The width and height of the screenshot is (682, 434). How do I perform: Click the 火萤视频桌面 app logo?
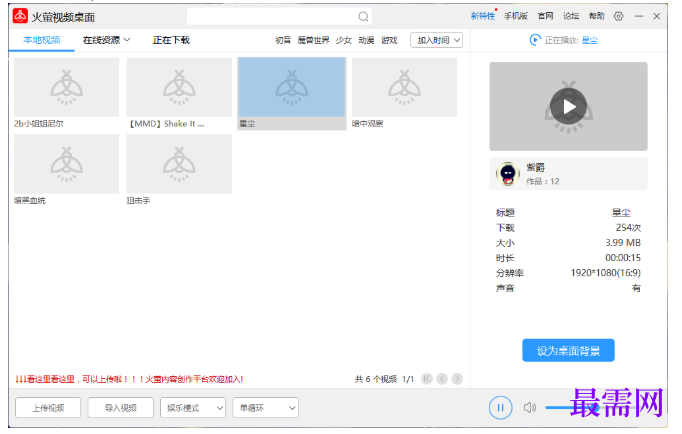[x=20, y=16]
